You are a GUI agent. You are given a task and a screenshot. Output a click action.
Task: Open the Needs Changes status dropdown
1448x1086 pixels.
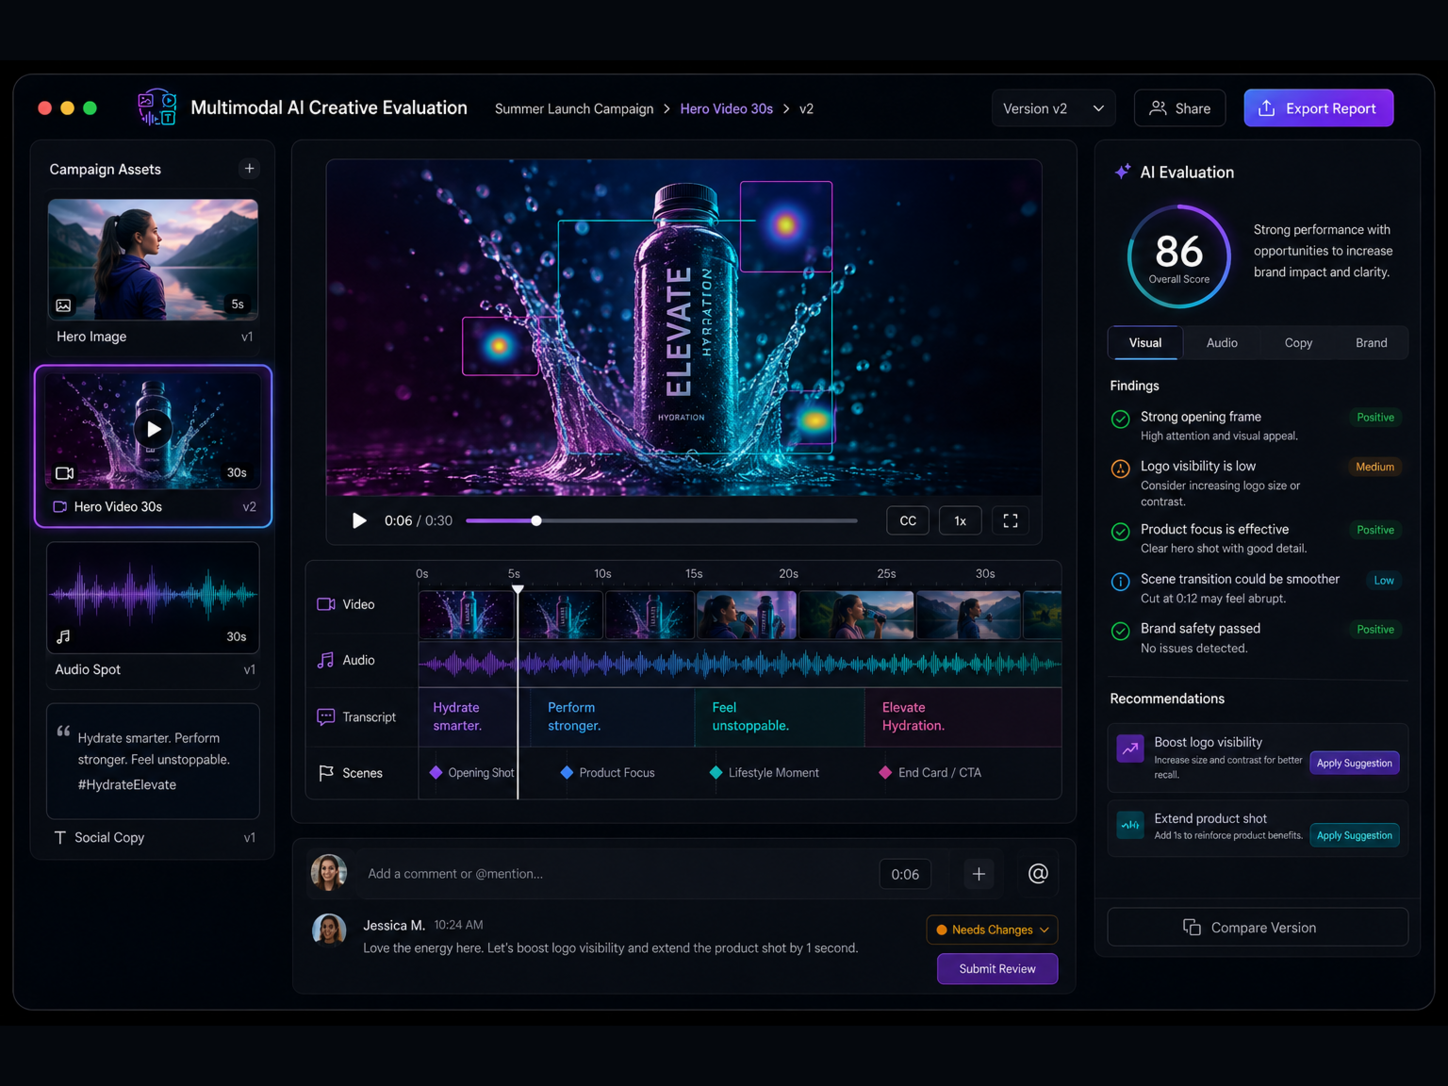click(x=992, y=930)
